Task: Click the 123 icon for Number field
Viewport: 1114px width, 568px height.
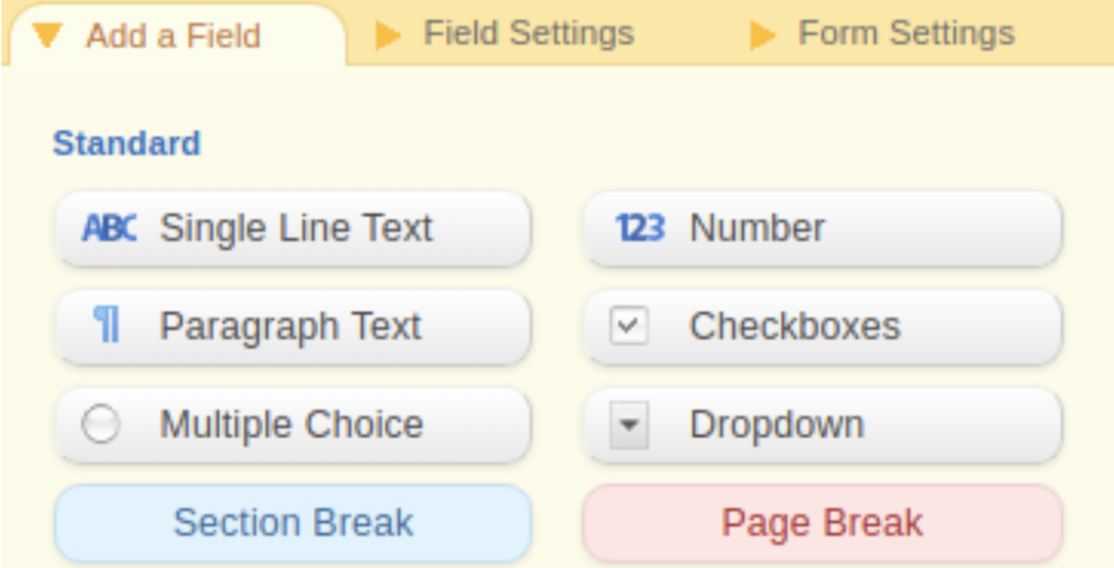Action: coord(639,228)
